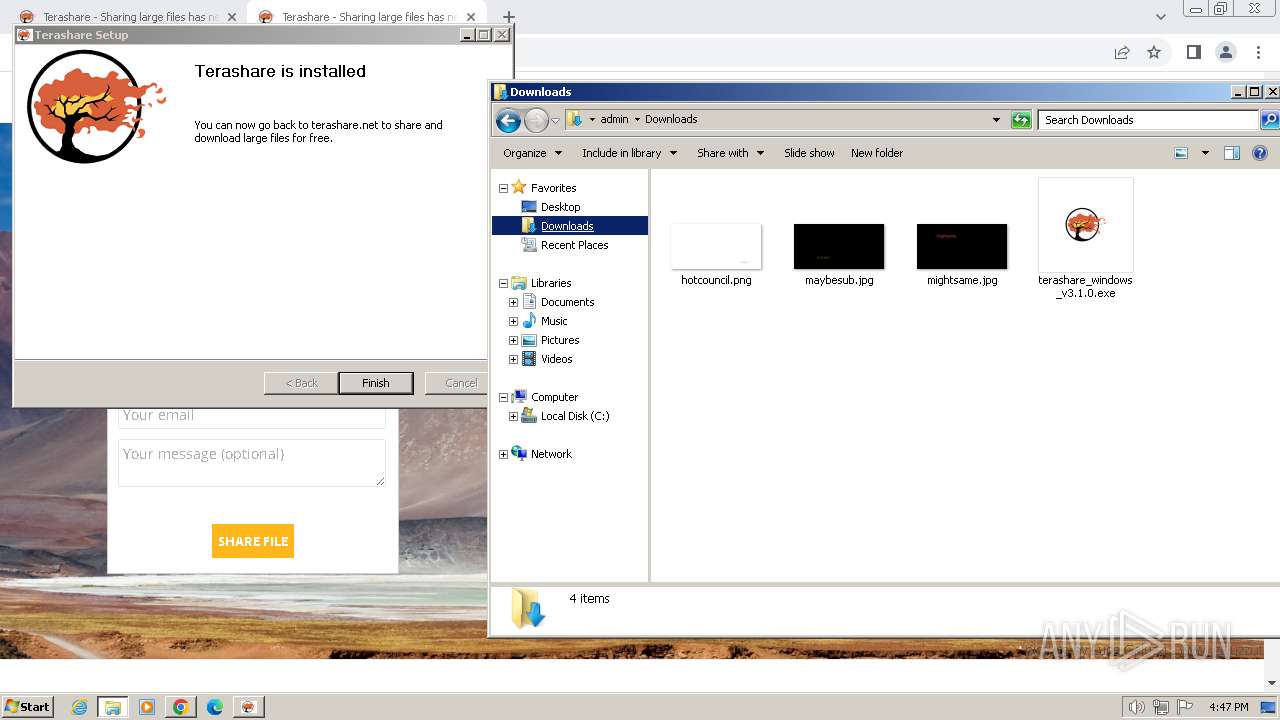The height and width of the screenshot is (720, 1280).
Task: Open Chrome tab search chevron
Action: pyautogui.click(x=1160, y=17)
